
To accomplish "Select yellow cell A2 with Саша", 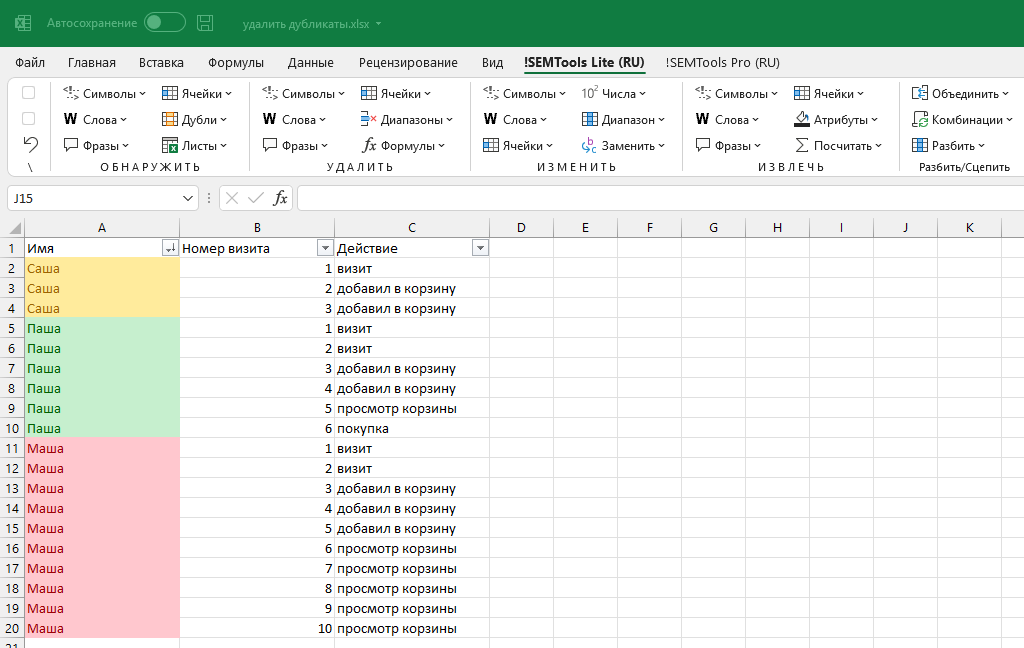I will (102, 268).
